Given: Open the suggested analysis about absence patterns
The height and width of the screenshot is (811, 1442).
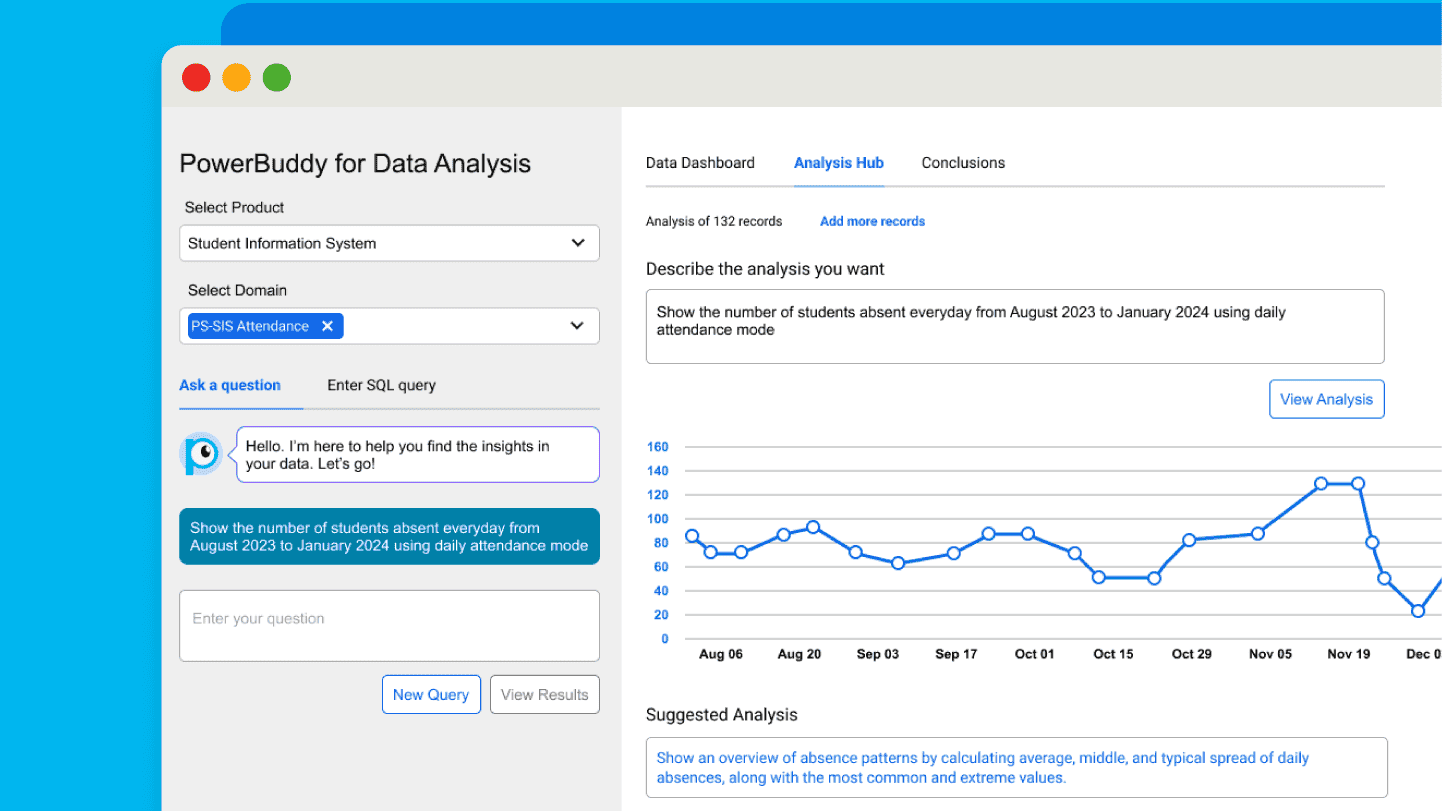Looking at the screenshot, I should [1015, 767].
